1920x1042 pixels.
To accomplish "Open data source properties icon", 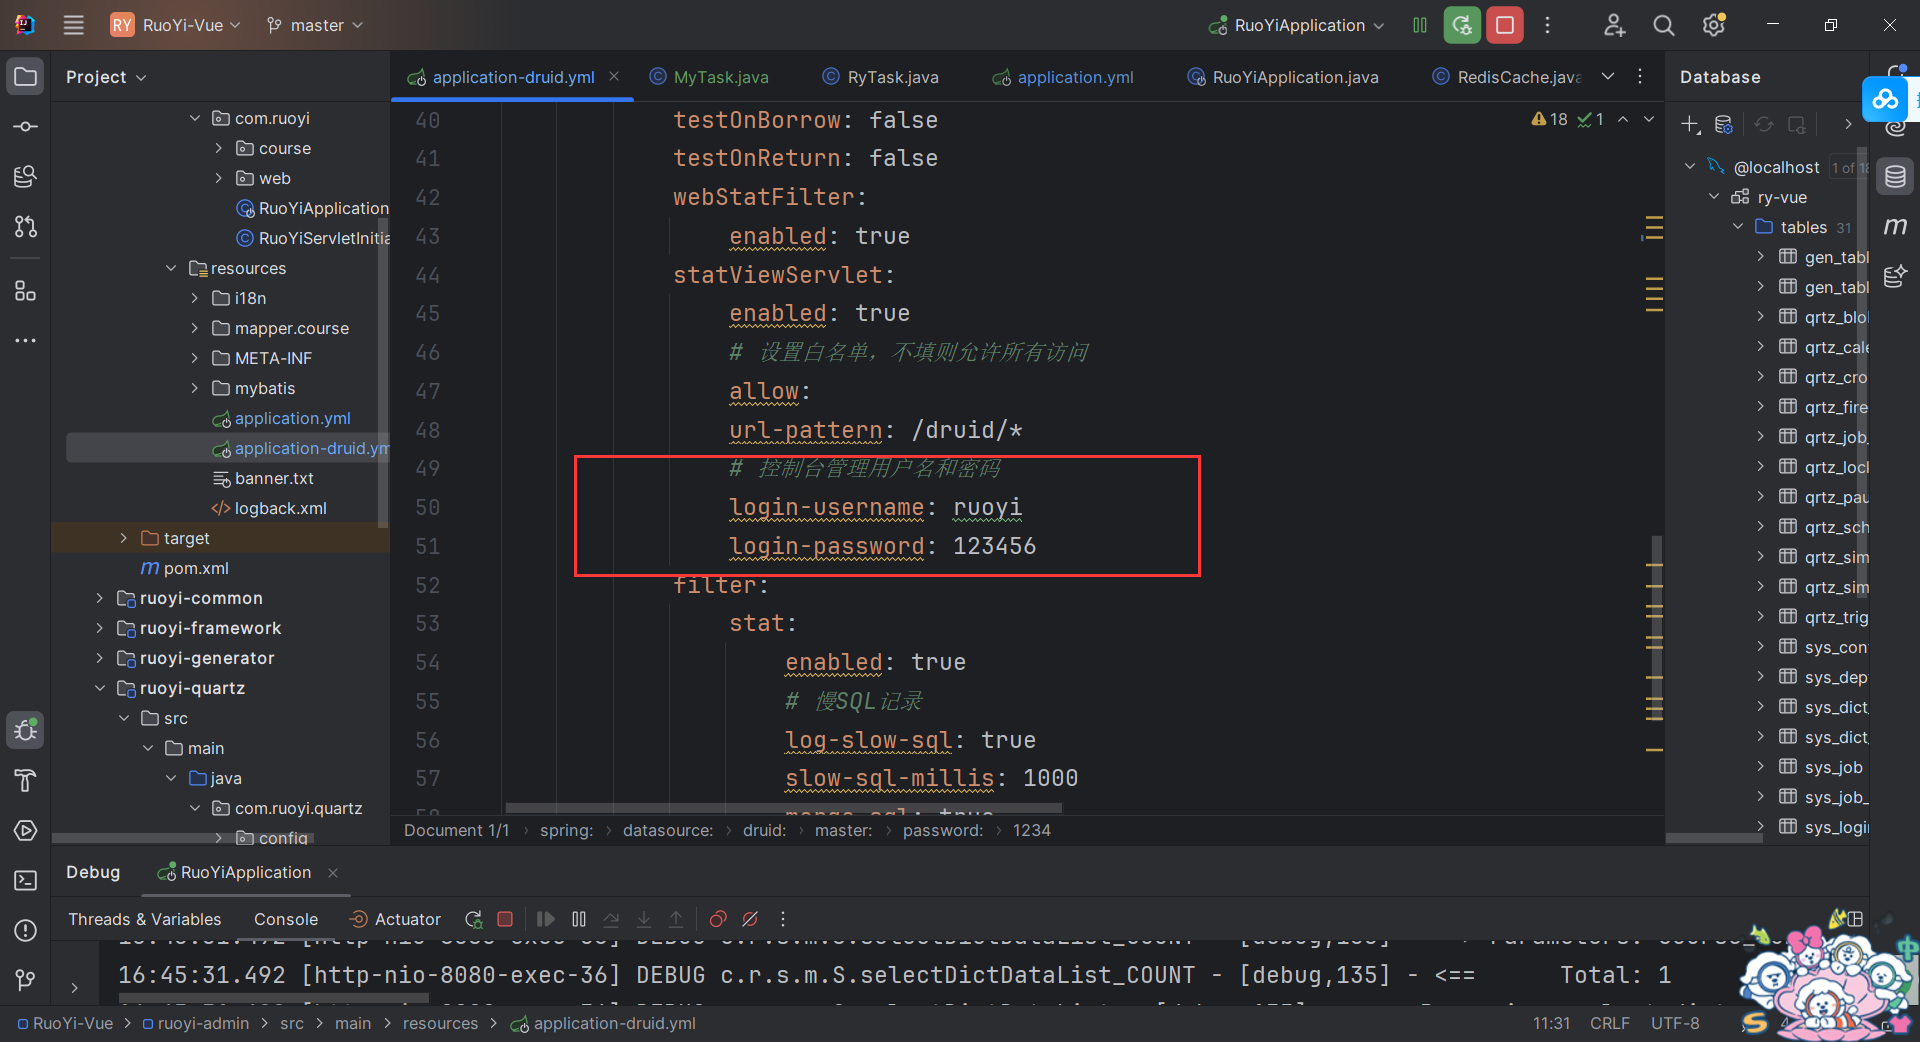I will click(x=1724, y=124).
